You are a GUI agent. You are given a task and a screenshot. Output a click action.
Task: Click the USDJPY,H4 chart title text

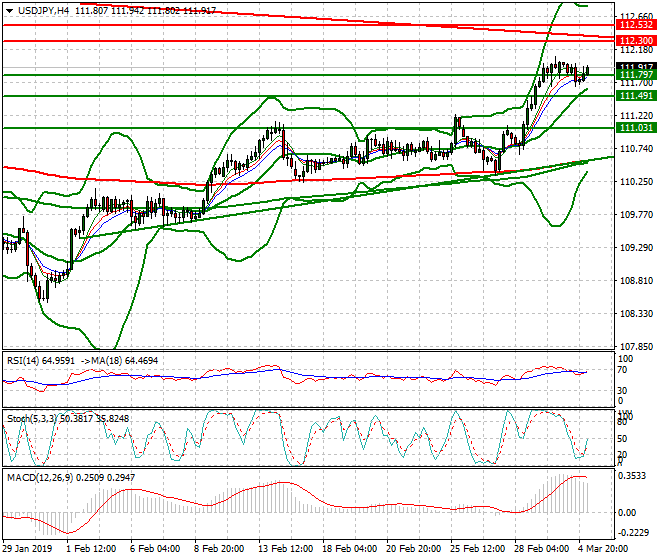point(43,11)
